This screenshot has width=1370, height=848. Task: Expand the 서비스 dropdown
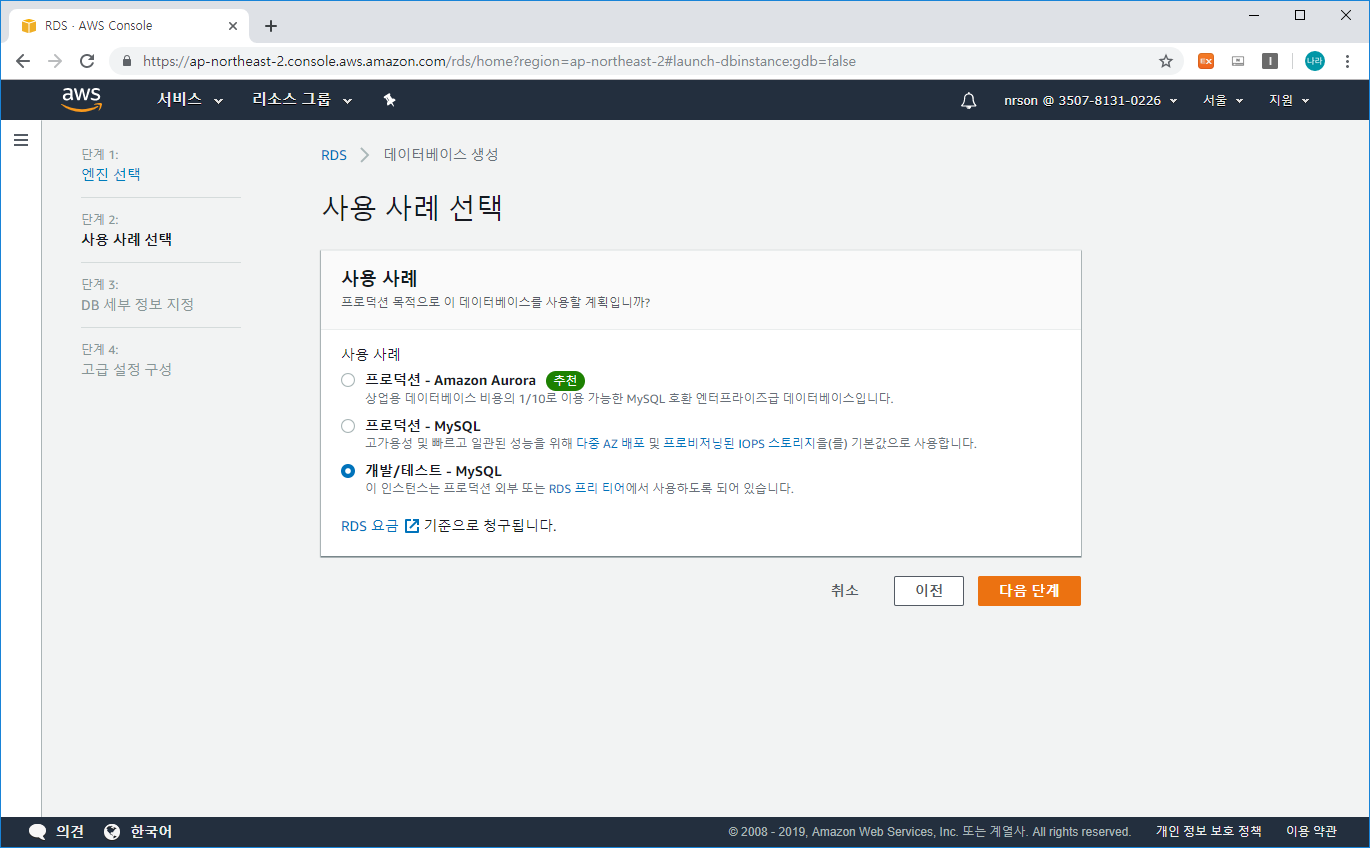[190, 100]
